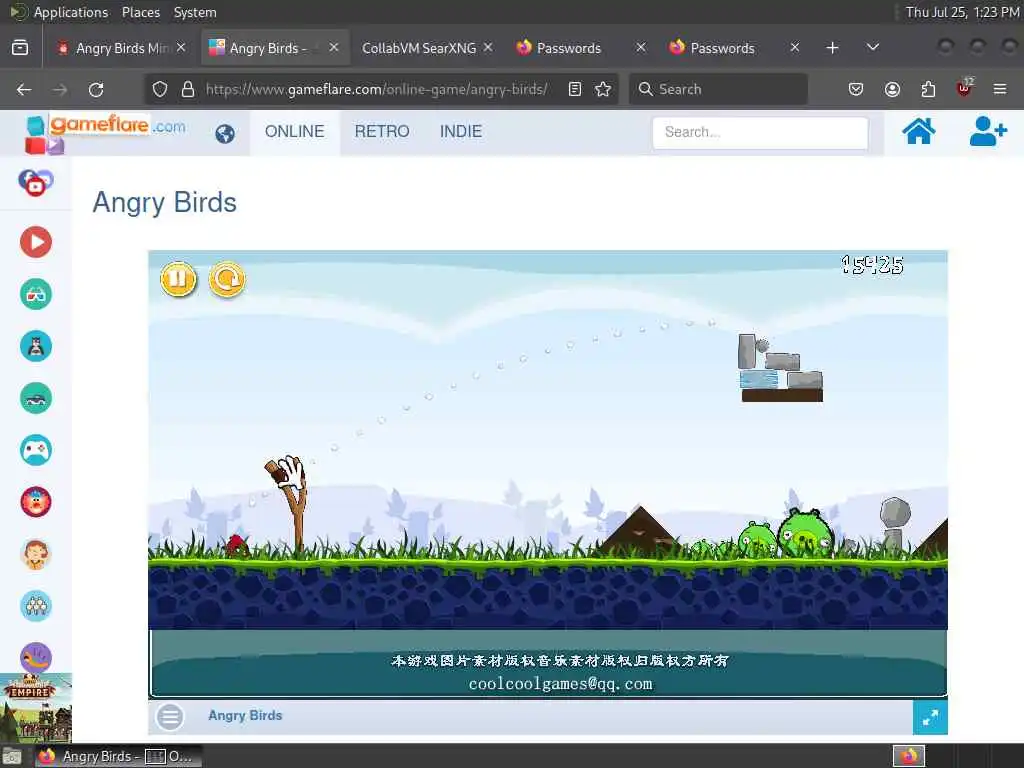Click the Angry Birds title link below game
This screenshot has width=1024, height=768.
point(245,716)
